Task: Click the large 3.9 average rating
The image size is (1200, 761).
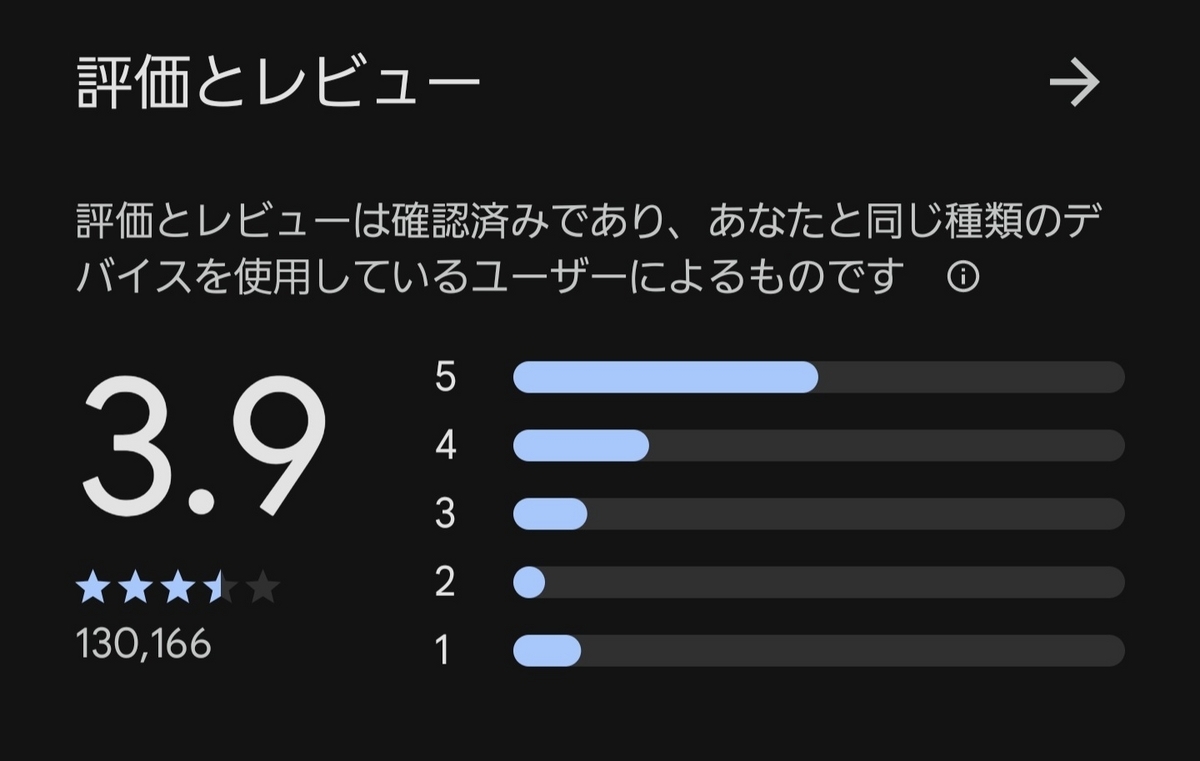Action: coord(204,447)
